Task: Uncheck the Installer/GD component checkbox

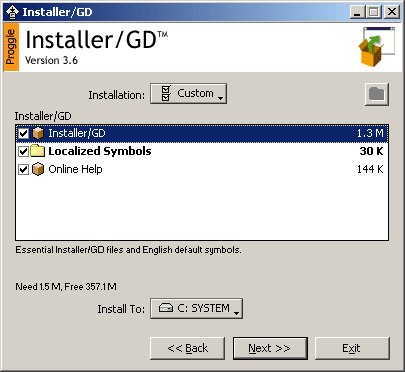Action: pos(23,133)
